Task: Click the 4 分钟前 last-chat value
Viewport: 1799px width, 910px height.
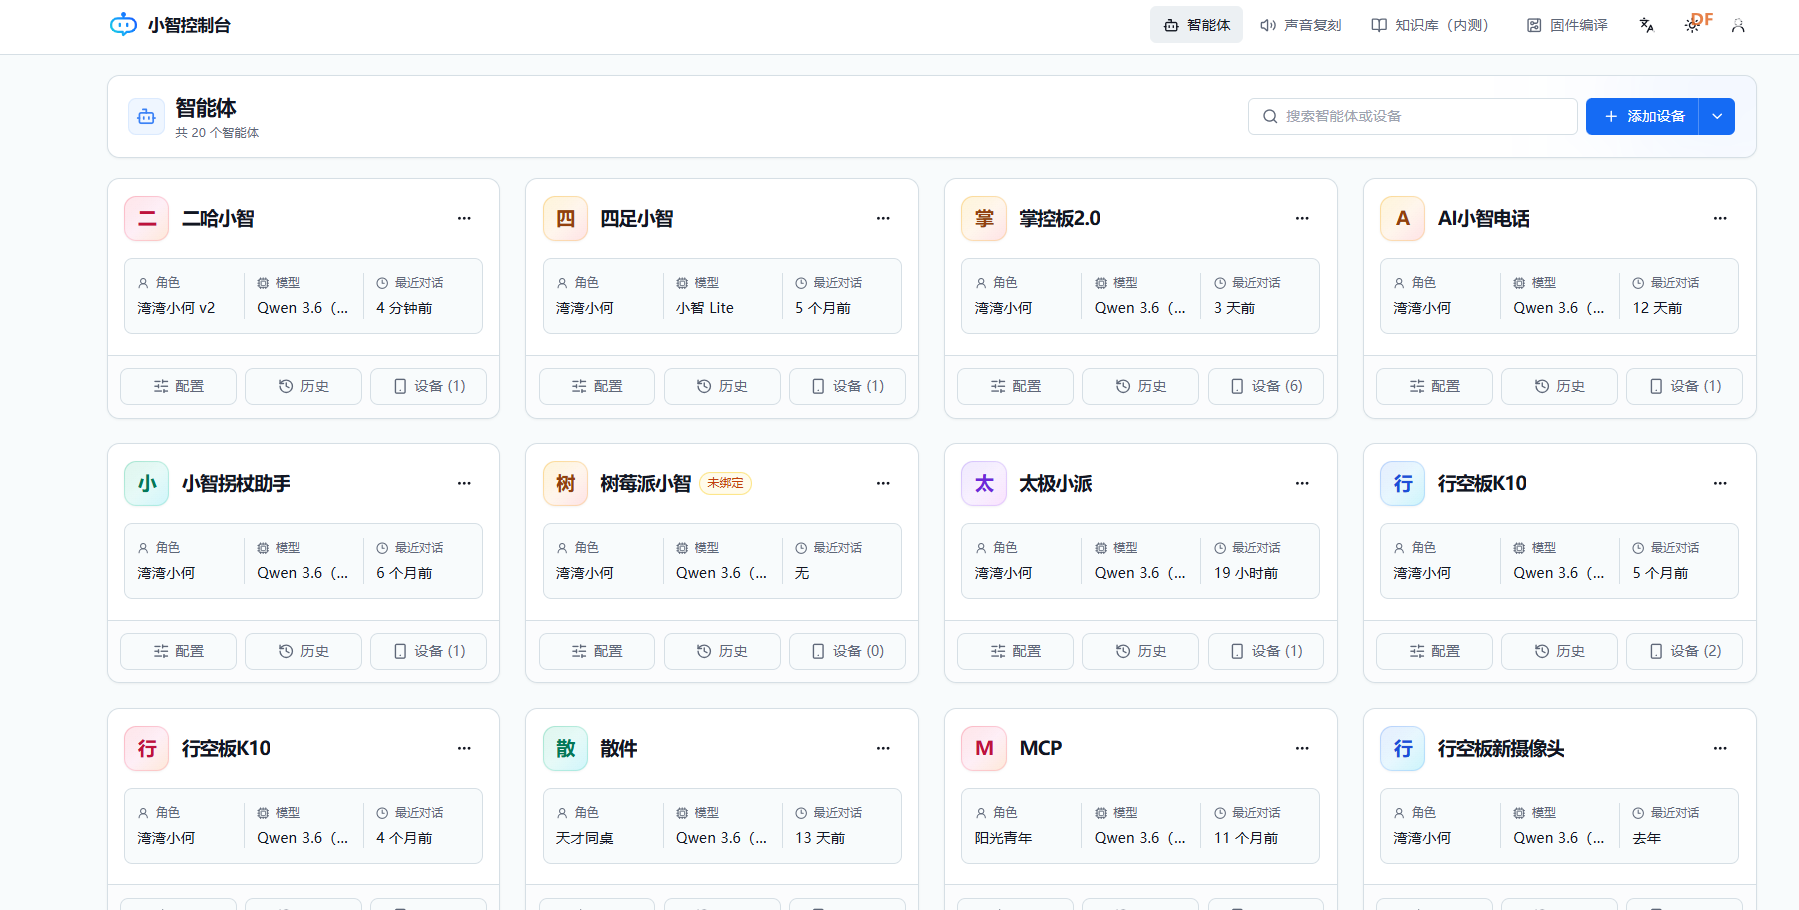Action: (x=404, y=308)
